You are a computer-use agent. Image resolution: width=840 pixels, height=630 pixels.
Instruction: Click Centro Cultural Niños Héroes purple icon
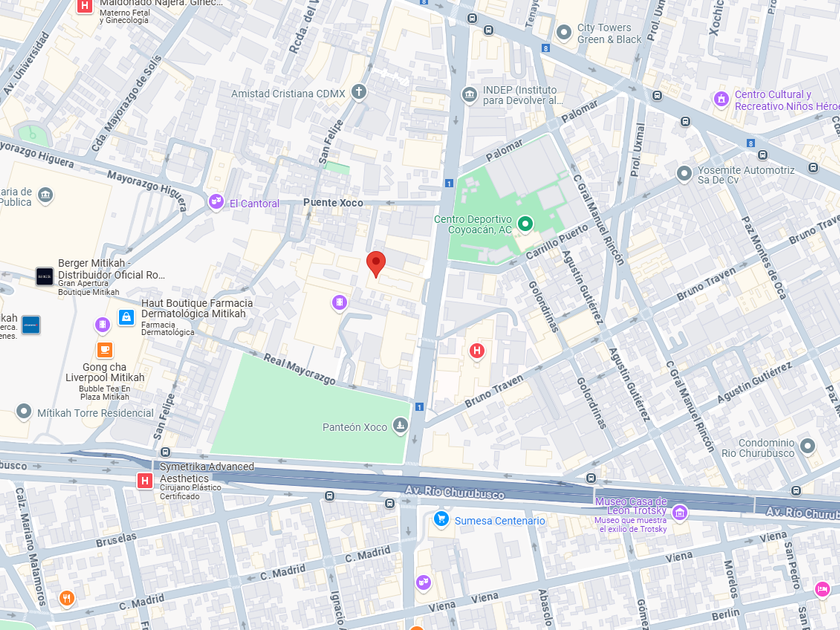tap(722, 99)
